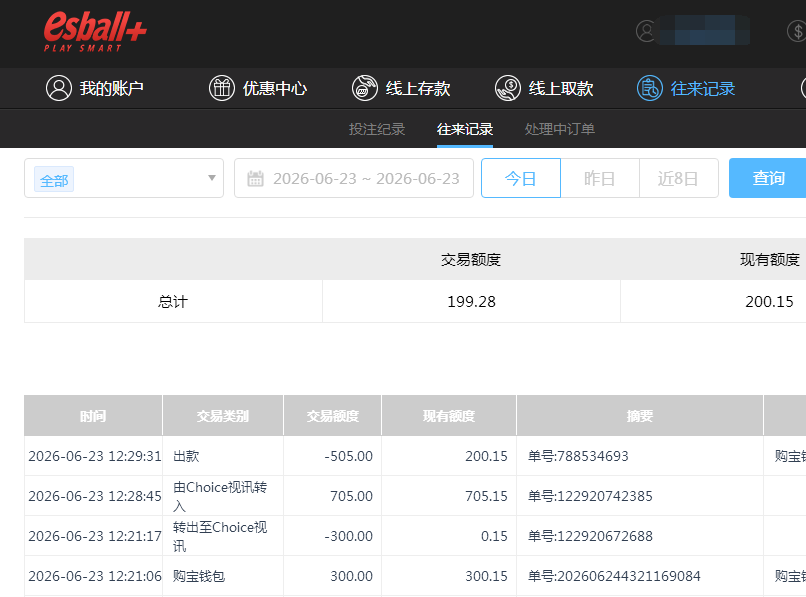Click the 交易类别 column header
The width and height of the screenshot is (806, 597).
[x=223, y=415]
